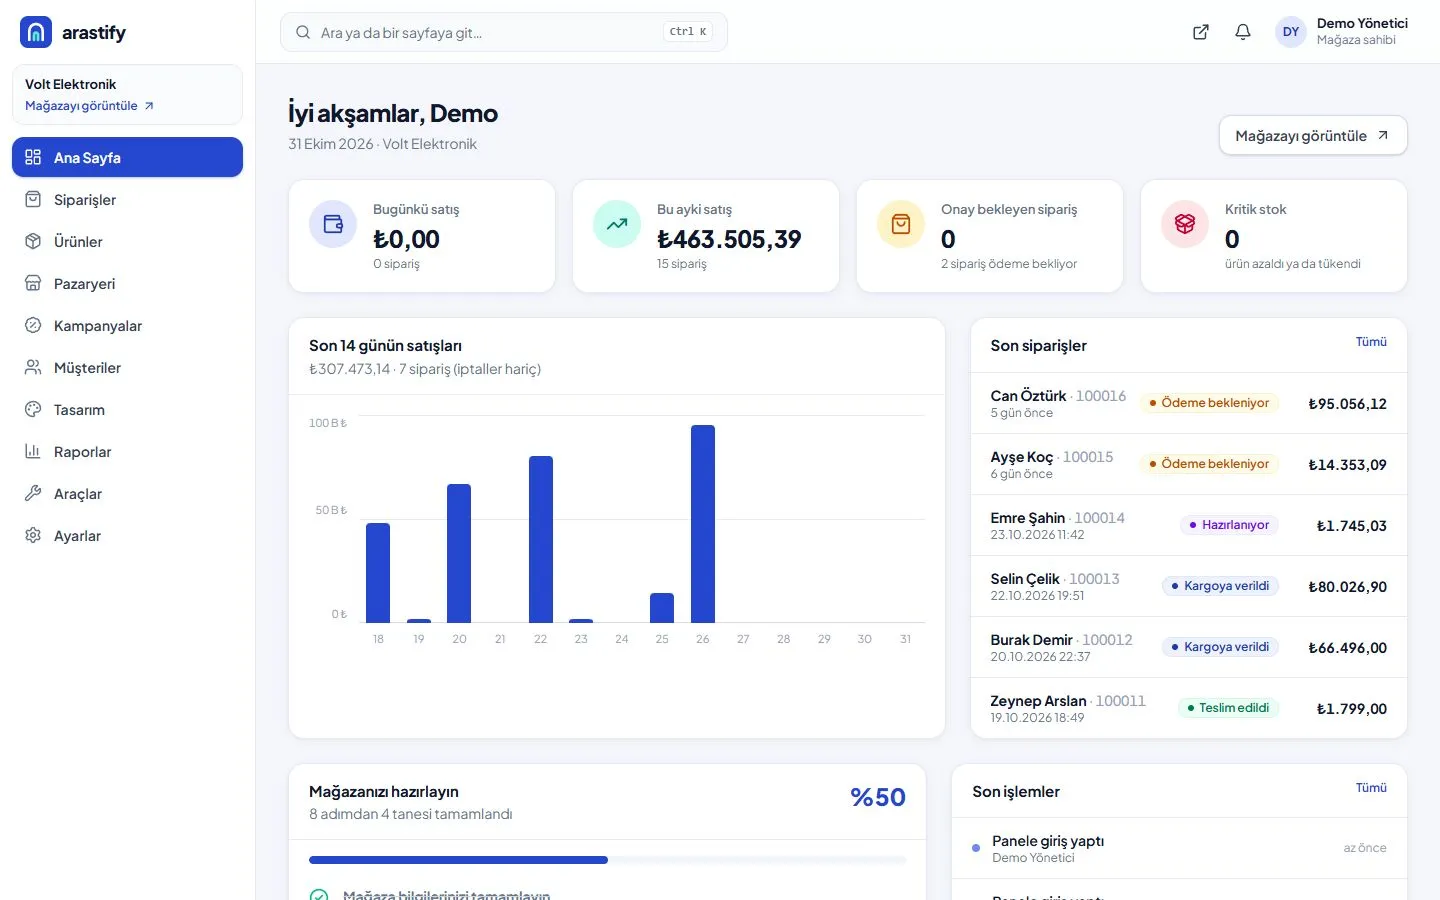Click the Kampanyalar discount icon
Image resolution: width=1440 pixels, height=900 pixels.
point(33,325)
